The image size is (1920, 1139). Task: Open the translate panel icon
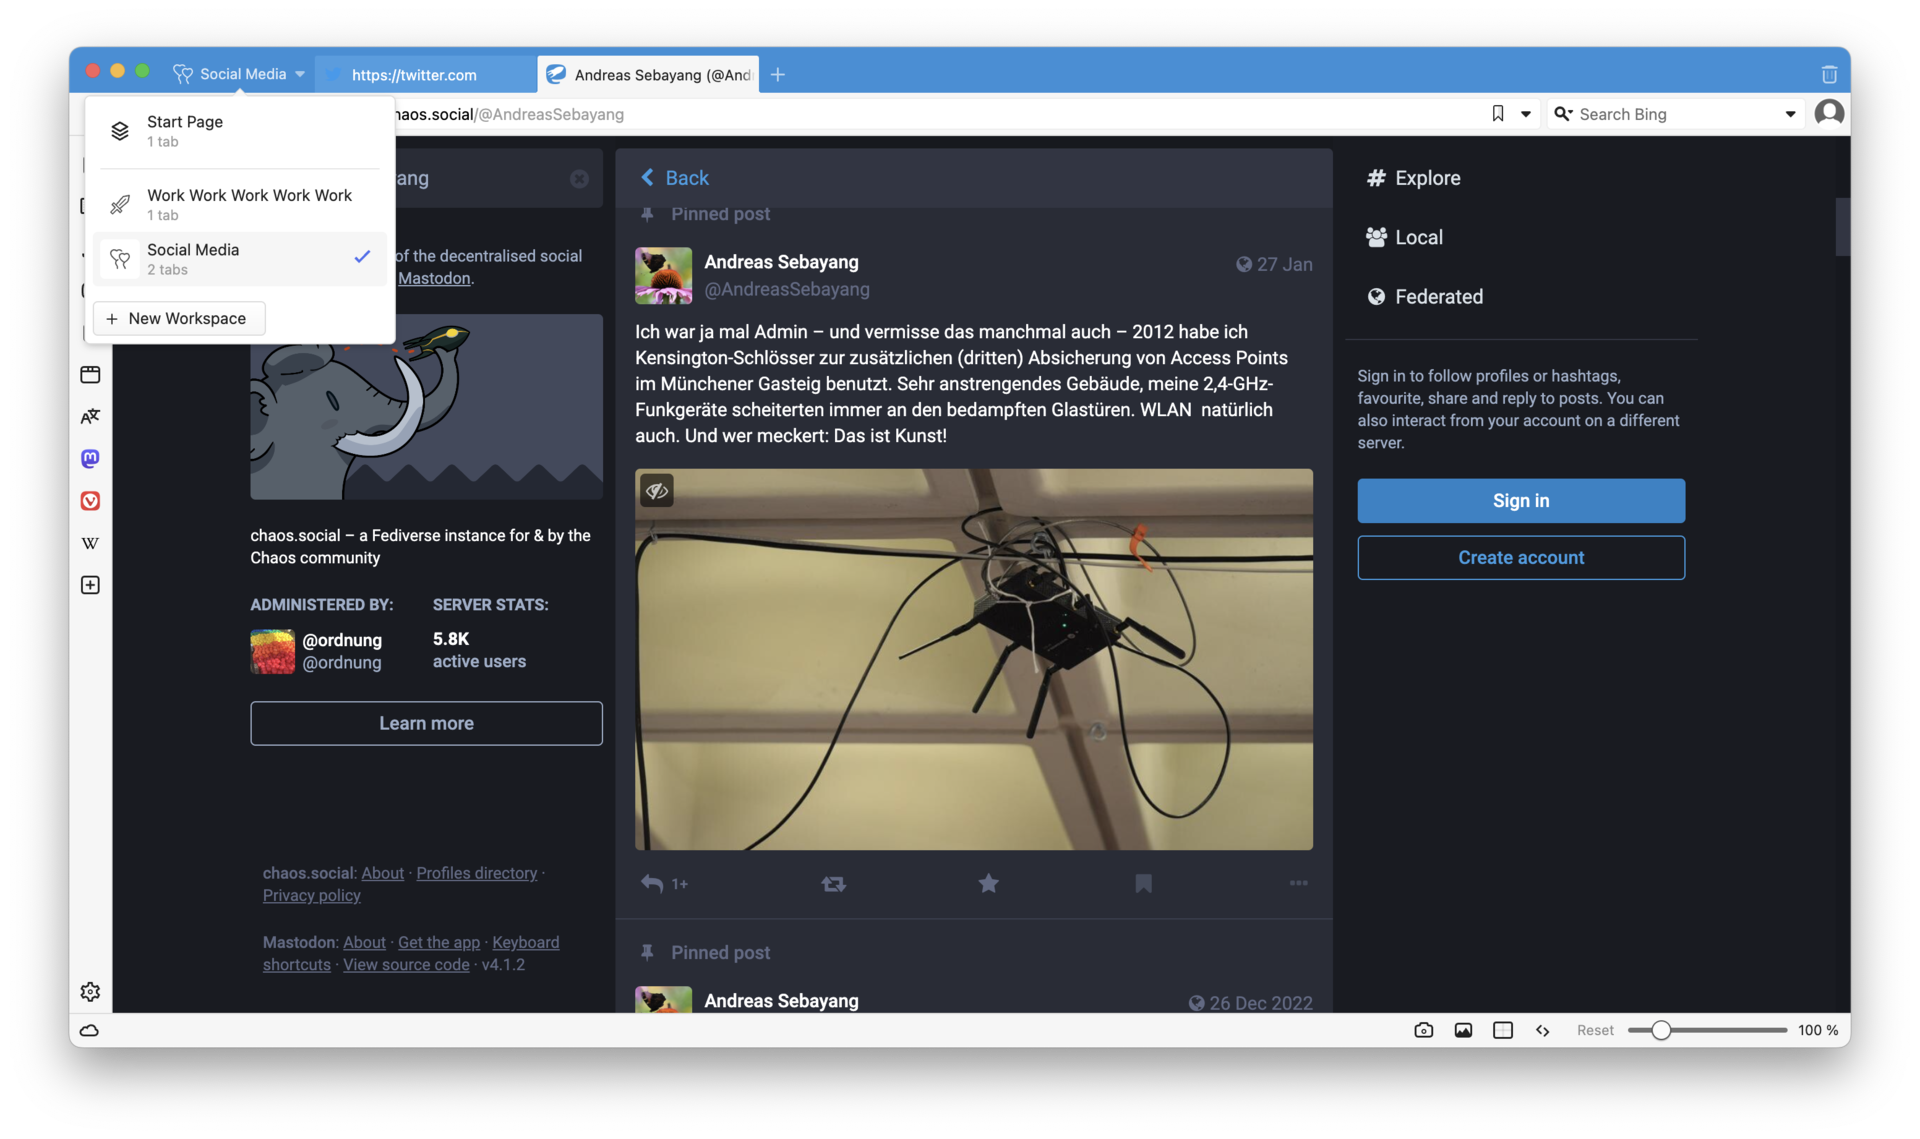click(x=90, y=416)
